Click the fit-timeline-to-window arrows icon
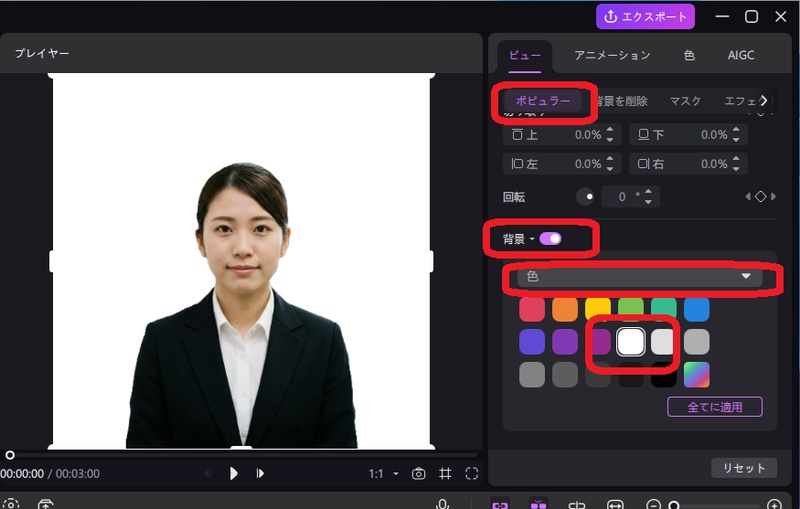This screenshot has width=800, height=509. 615,504
